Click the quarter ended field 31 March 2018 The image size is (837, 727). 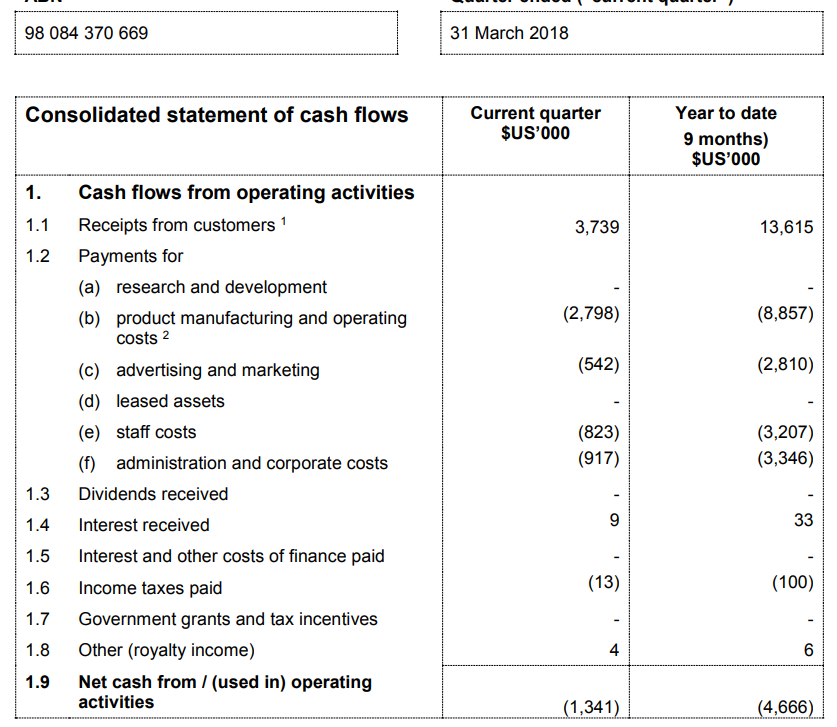(x=631, y=33)
